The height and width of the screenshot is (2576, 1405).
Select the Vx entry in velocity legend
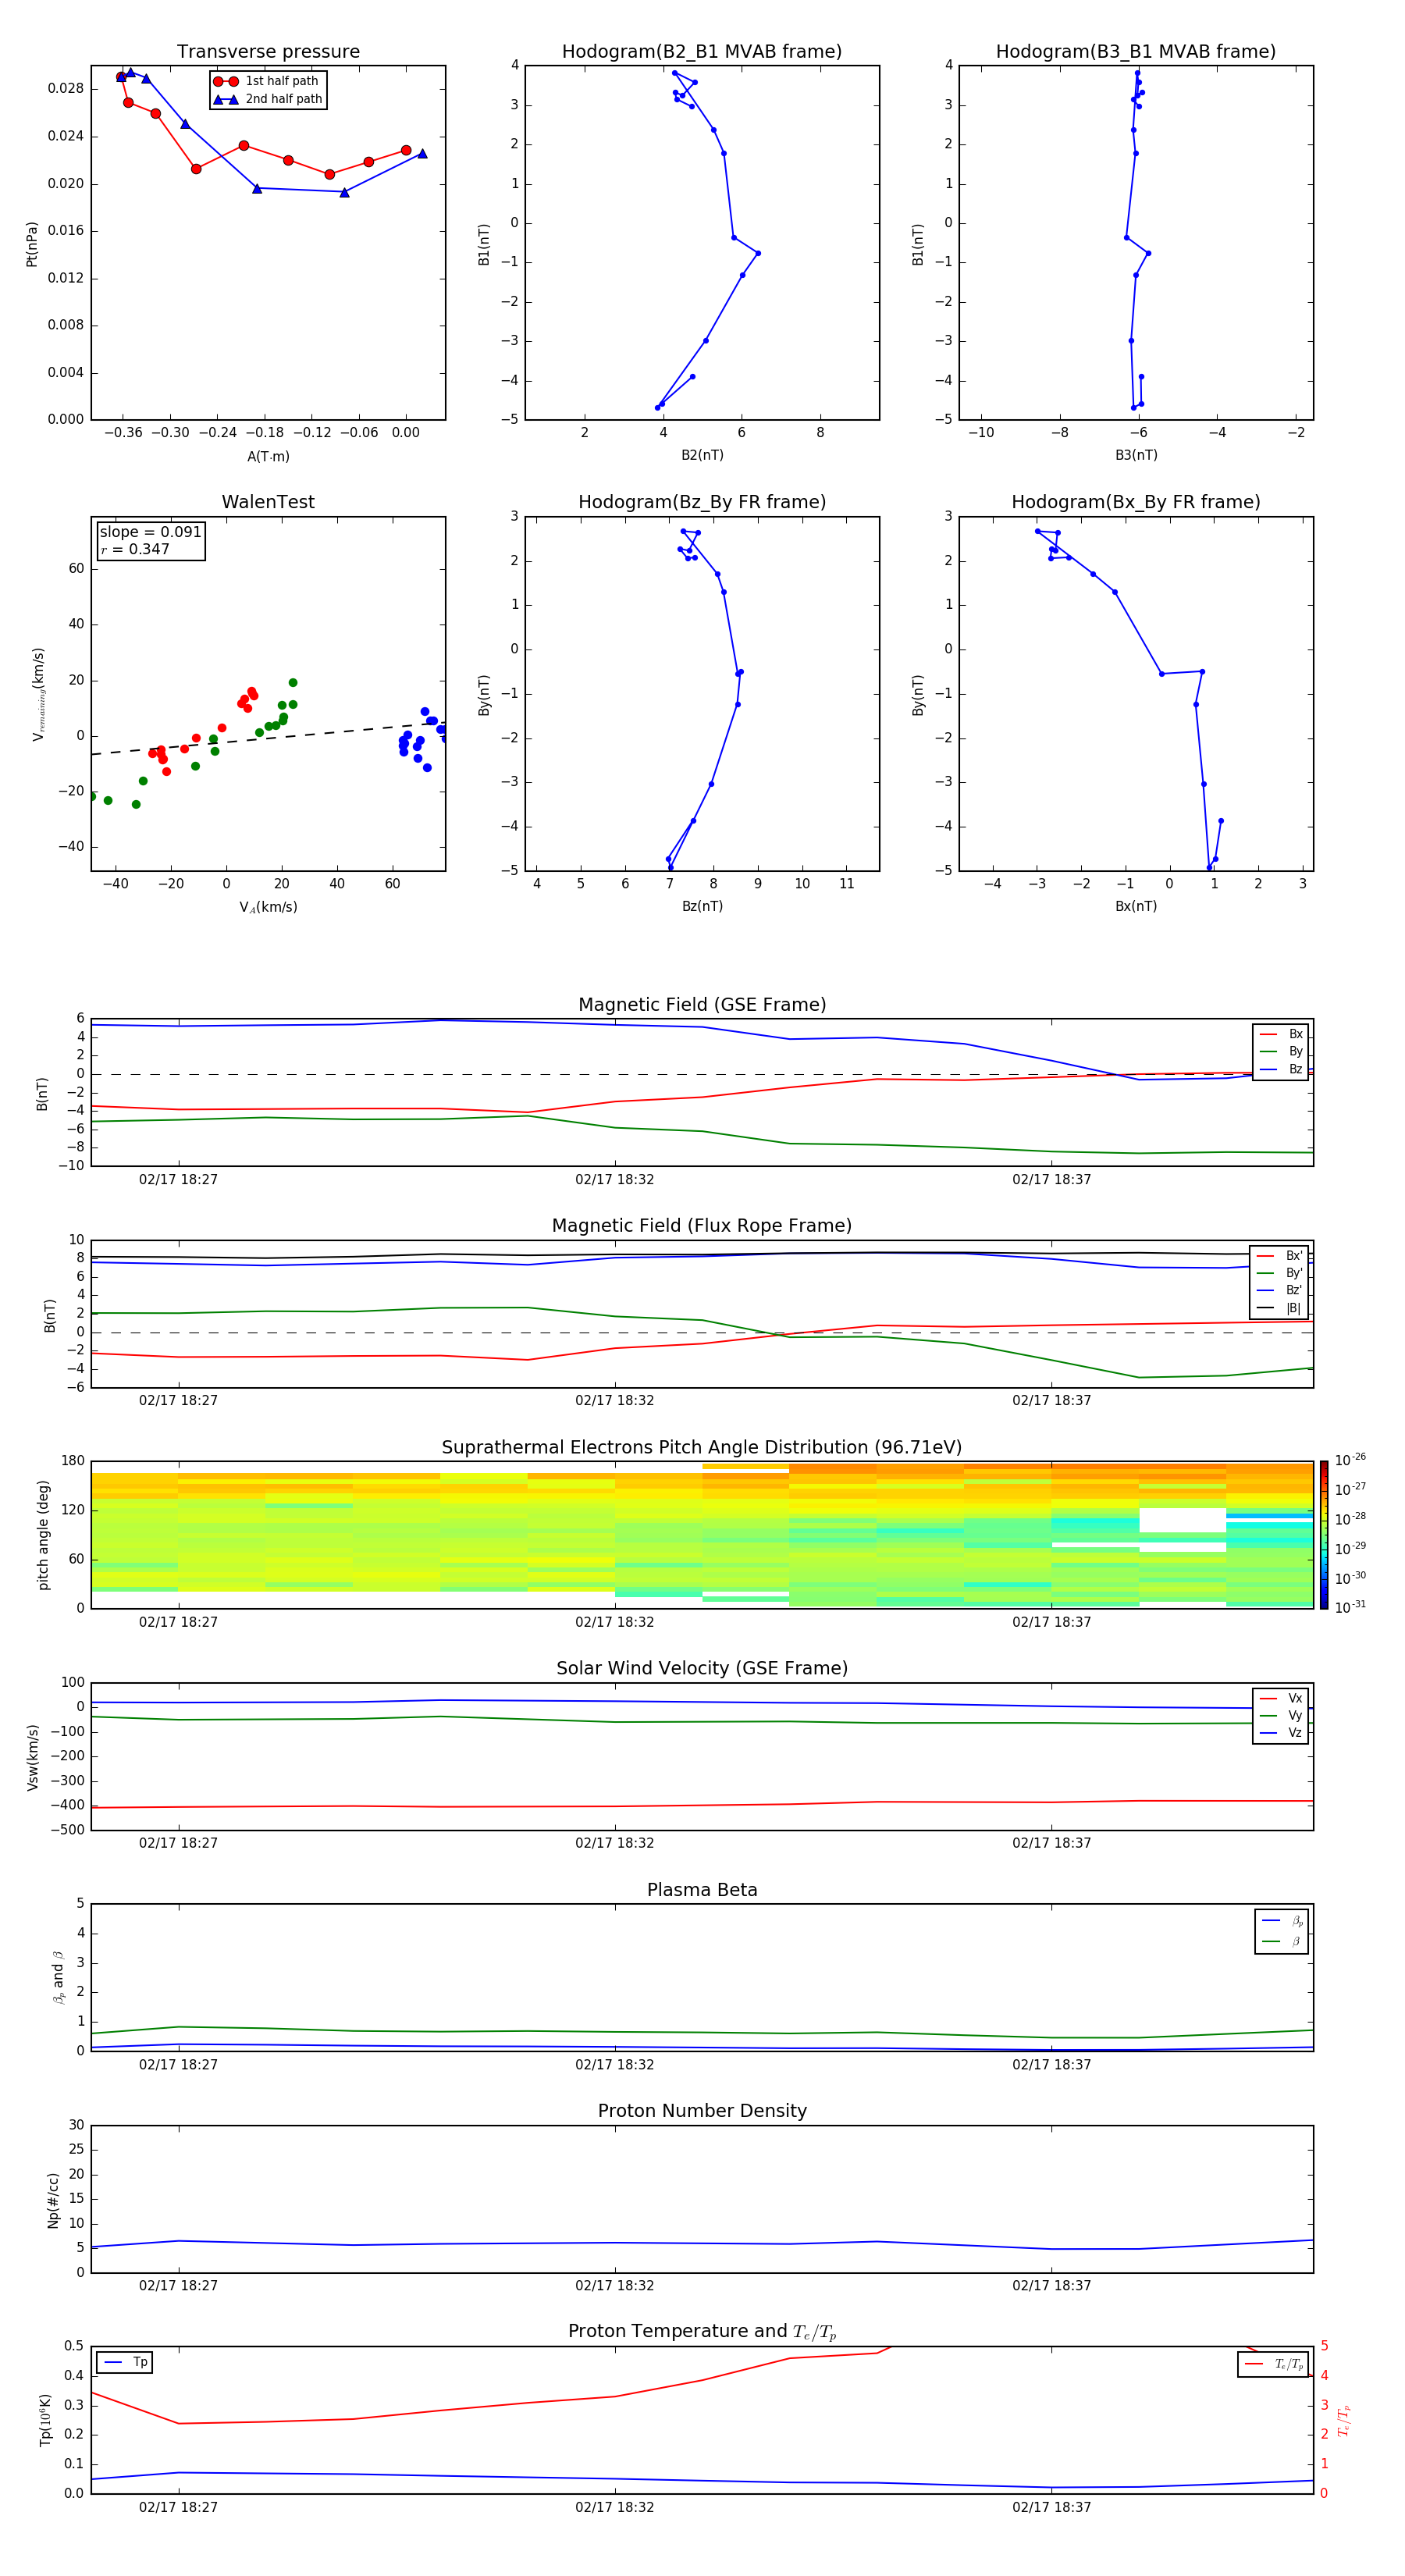[x=1281, y=1699]
